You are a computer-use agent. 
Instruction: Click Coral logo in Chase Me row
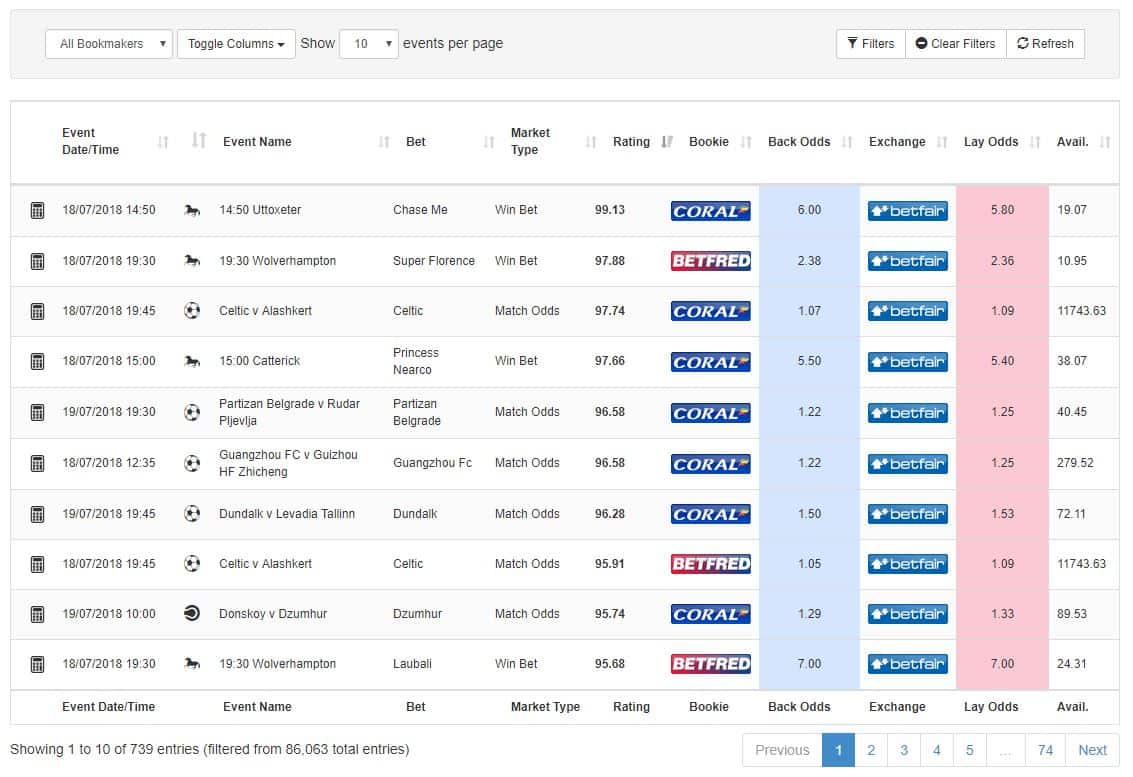(x=710, y=211)
